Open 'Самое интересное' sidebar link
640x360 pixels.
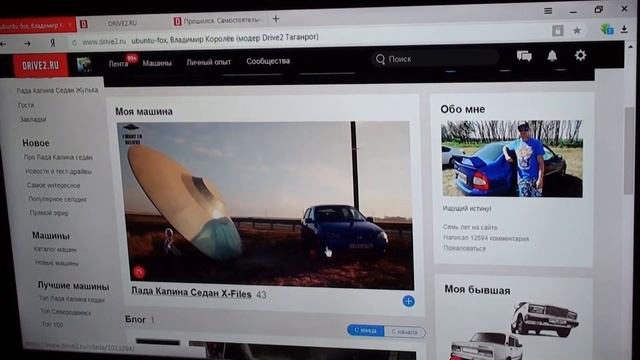tap(53, 185)
